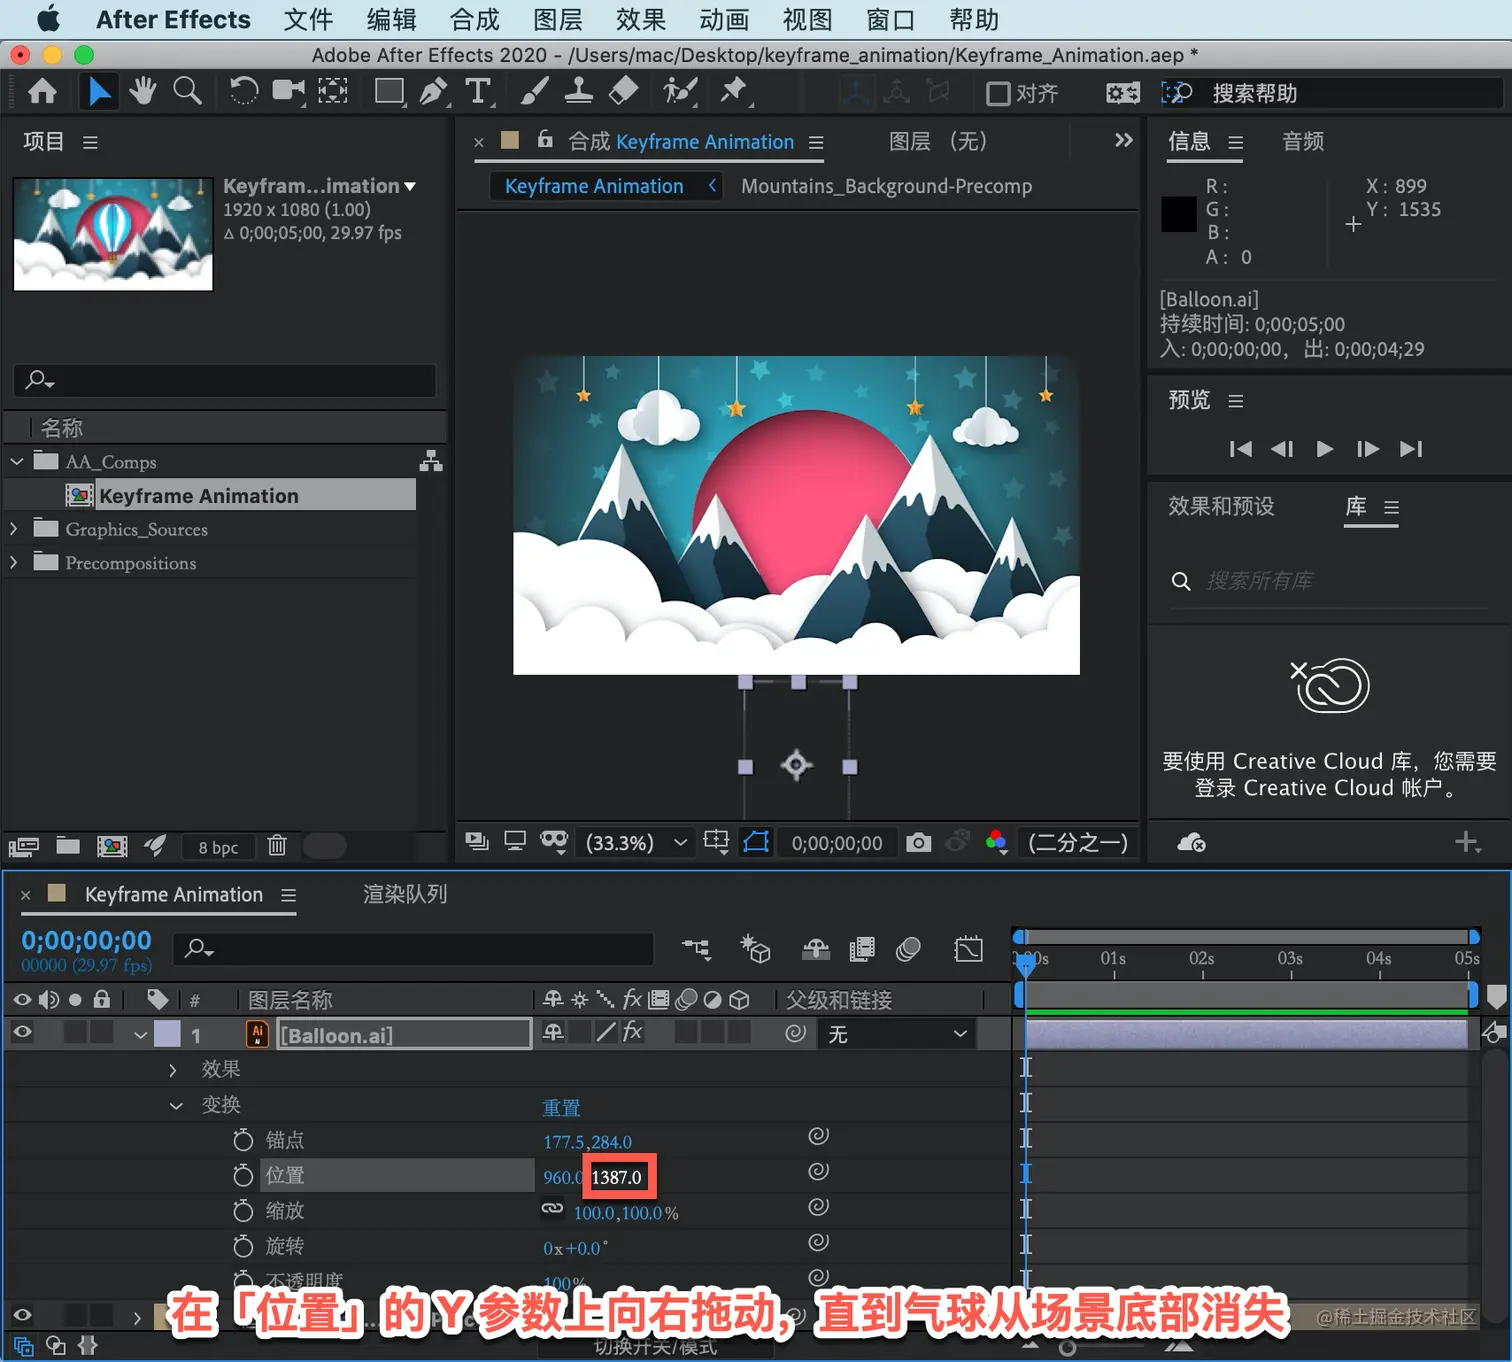Click the blue current time indicator playhead
The image size is (1512, 1362).
(1025, 964)
